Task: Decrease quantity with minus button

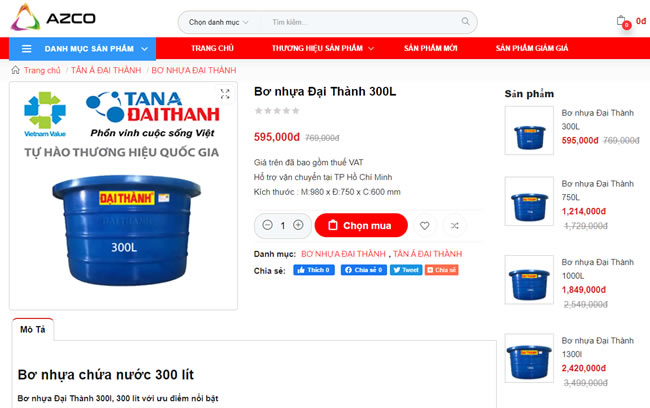Action: coord(267,225)
